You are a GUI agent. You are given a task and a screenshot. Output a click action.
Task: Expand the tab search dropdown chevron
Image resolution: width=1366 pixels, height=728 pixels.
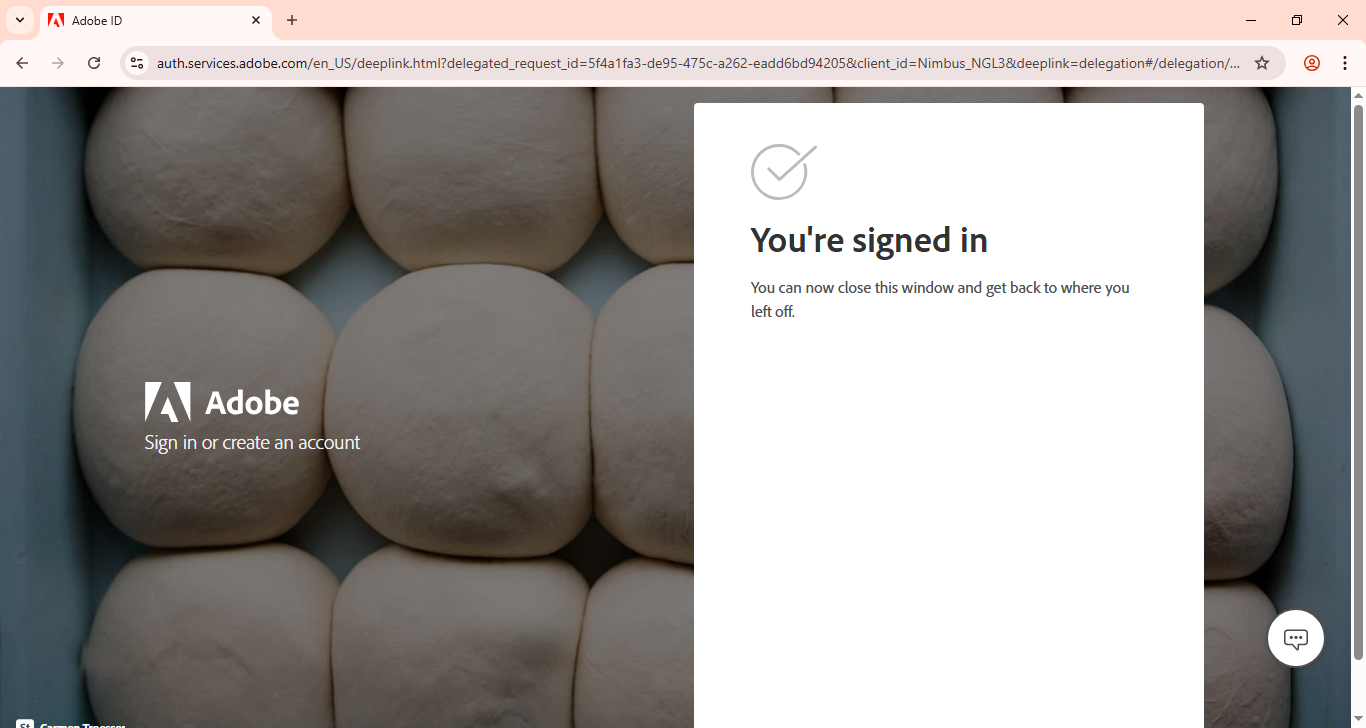(20, 20)
